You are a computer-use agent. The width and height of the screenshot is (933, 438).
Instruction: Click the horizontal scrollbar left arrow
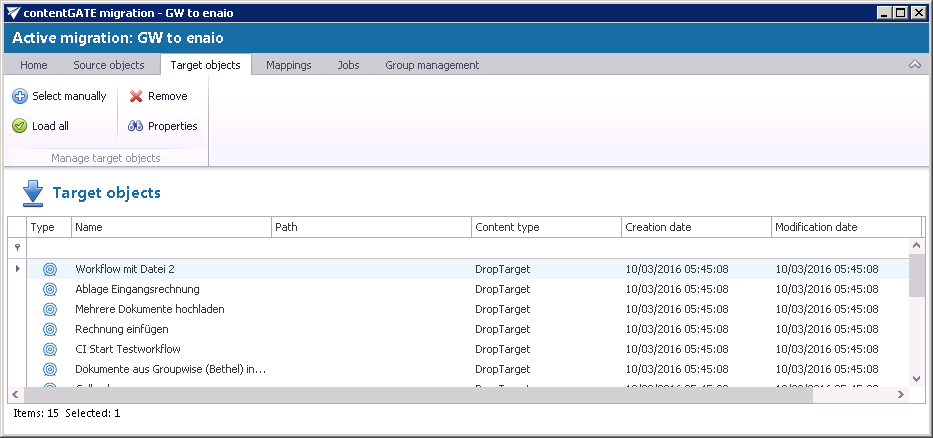pyautogui.click(x=14, y=394)
